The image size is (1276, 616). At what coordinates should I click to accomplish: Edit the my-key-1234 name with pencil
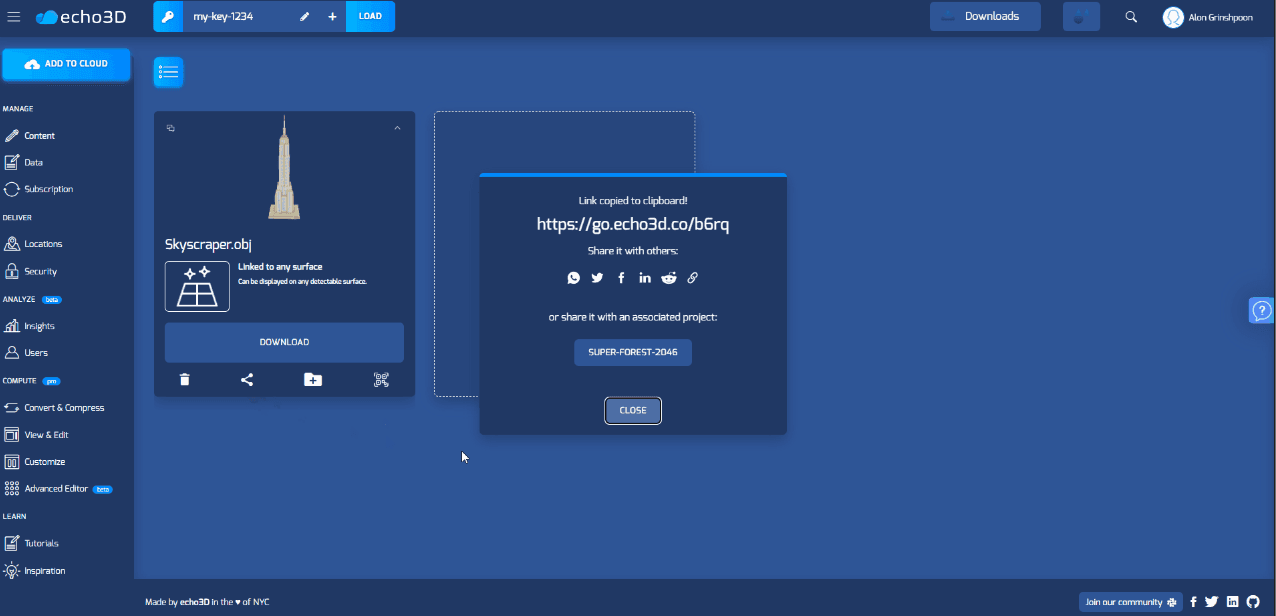tap(304, 17)
